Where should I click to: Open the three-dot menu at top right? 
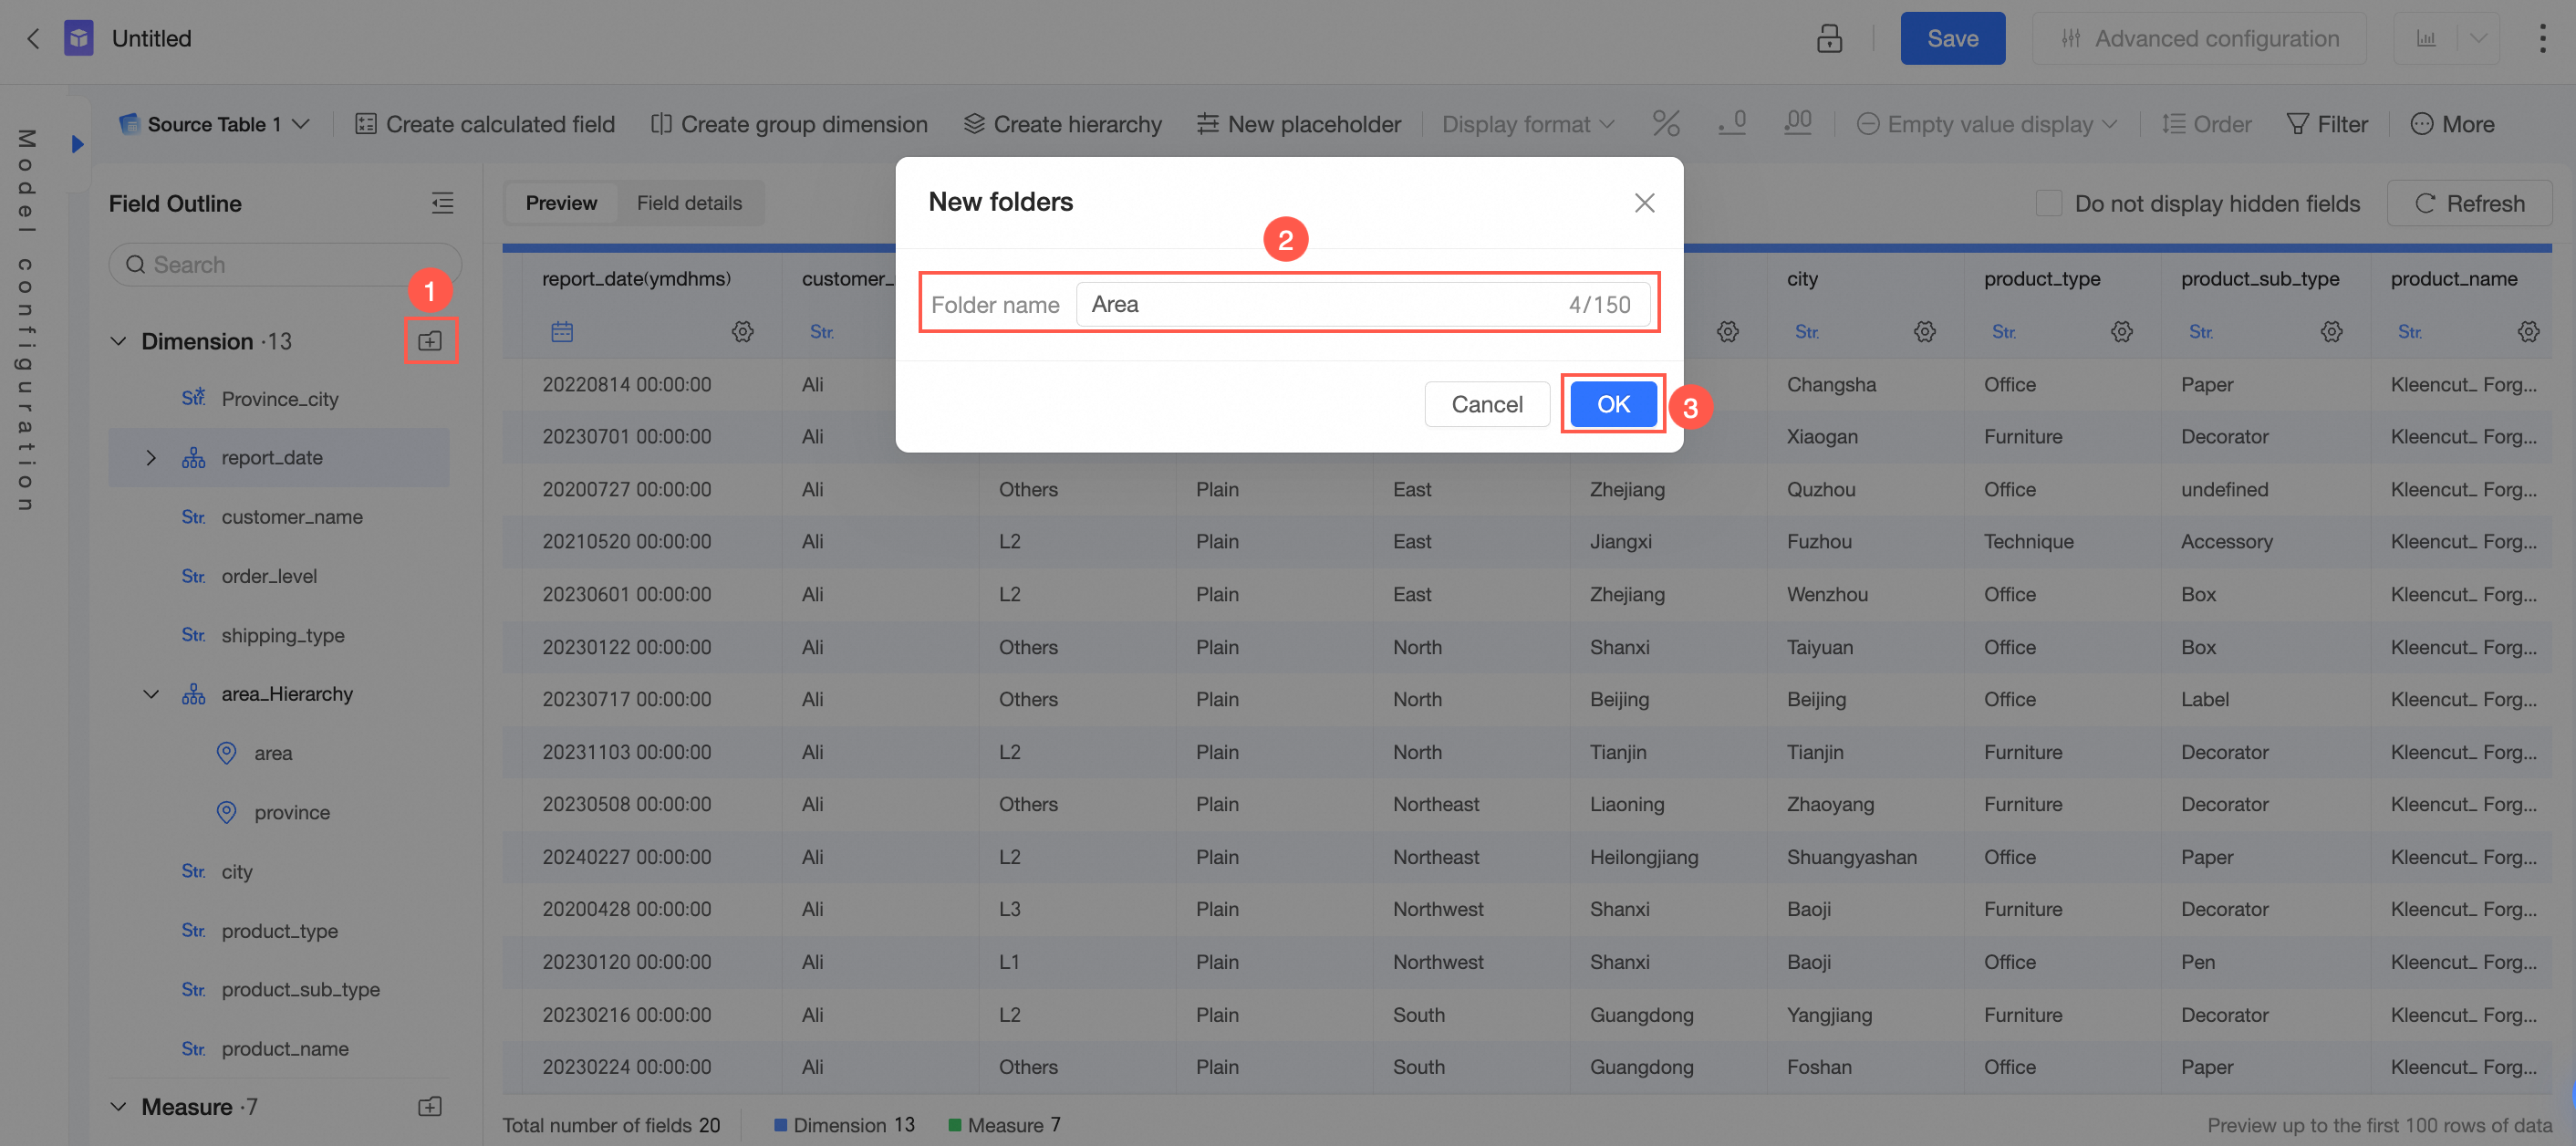[x=2541, y=38]
